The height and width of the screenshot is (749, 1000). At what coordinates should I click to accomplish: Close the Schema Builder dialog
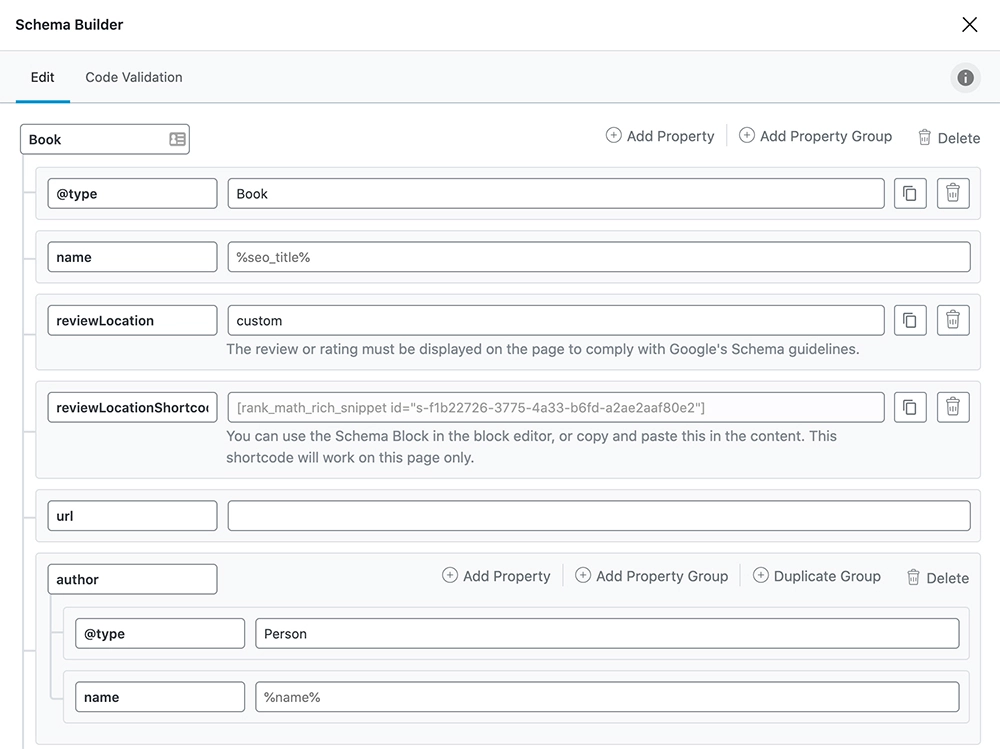click(969, 25)
